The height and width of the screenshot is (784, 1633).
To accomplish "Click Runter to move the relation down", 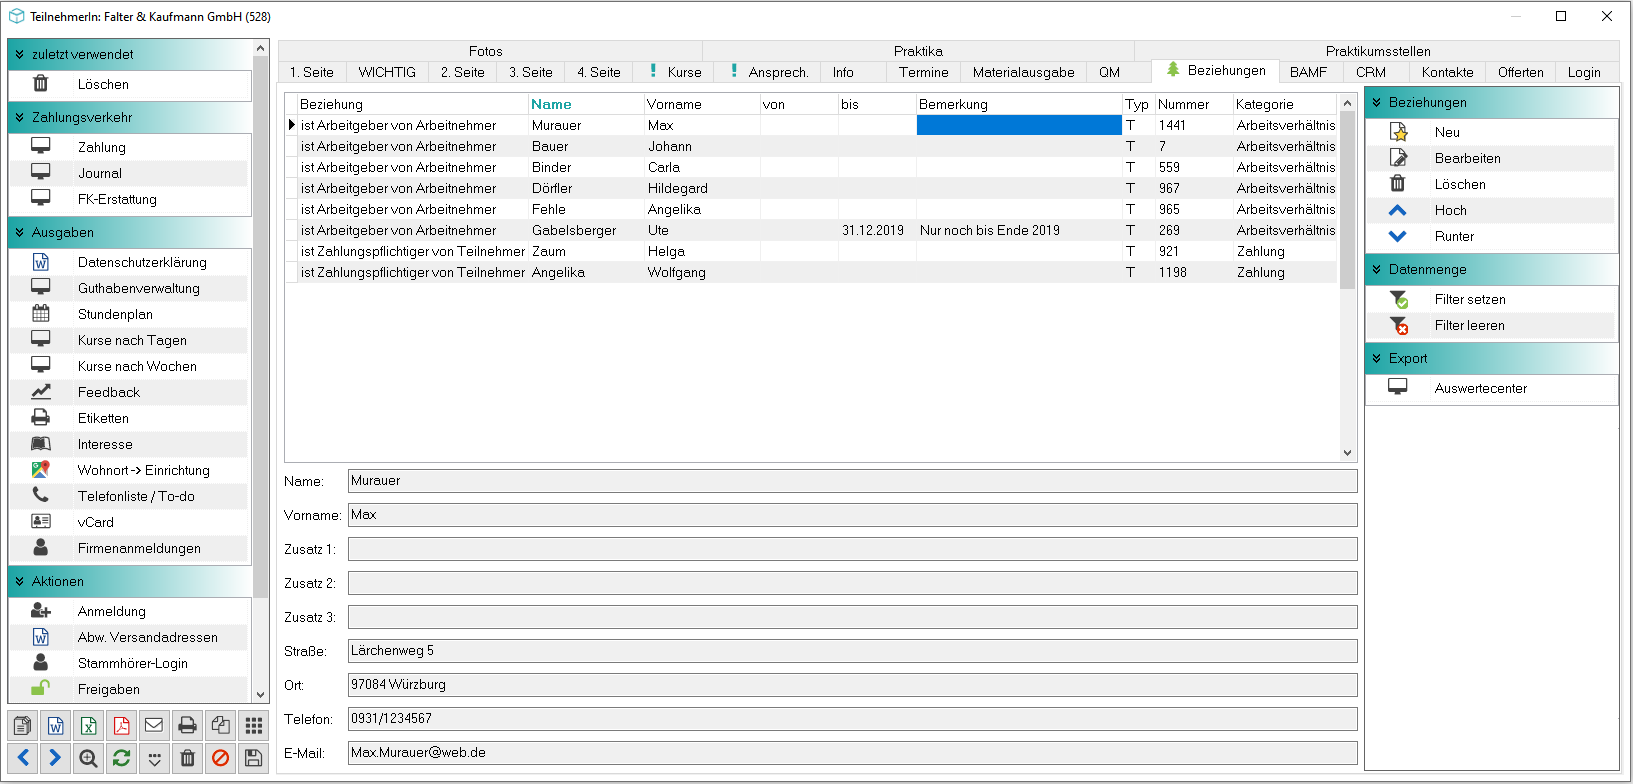I will (1454, 236).
